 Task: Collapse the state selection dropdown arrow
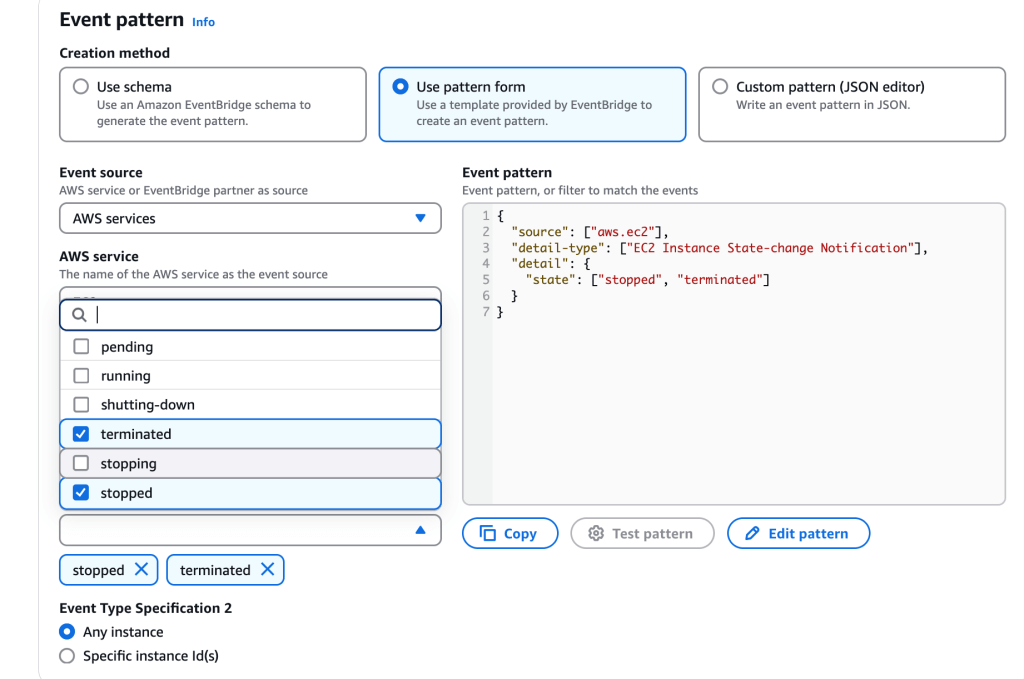coord(420,530)
